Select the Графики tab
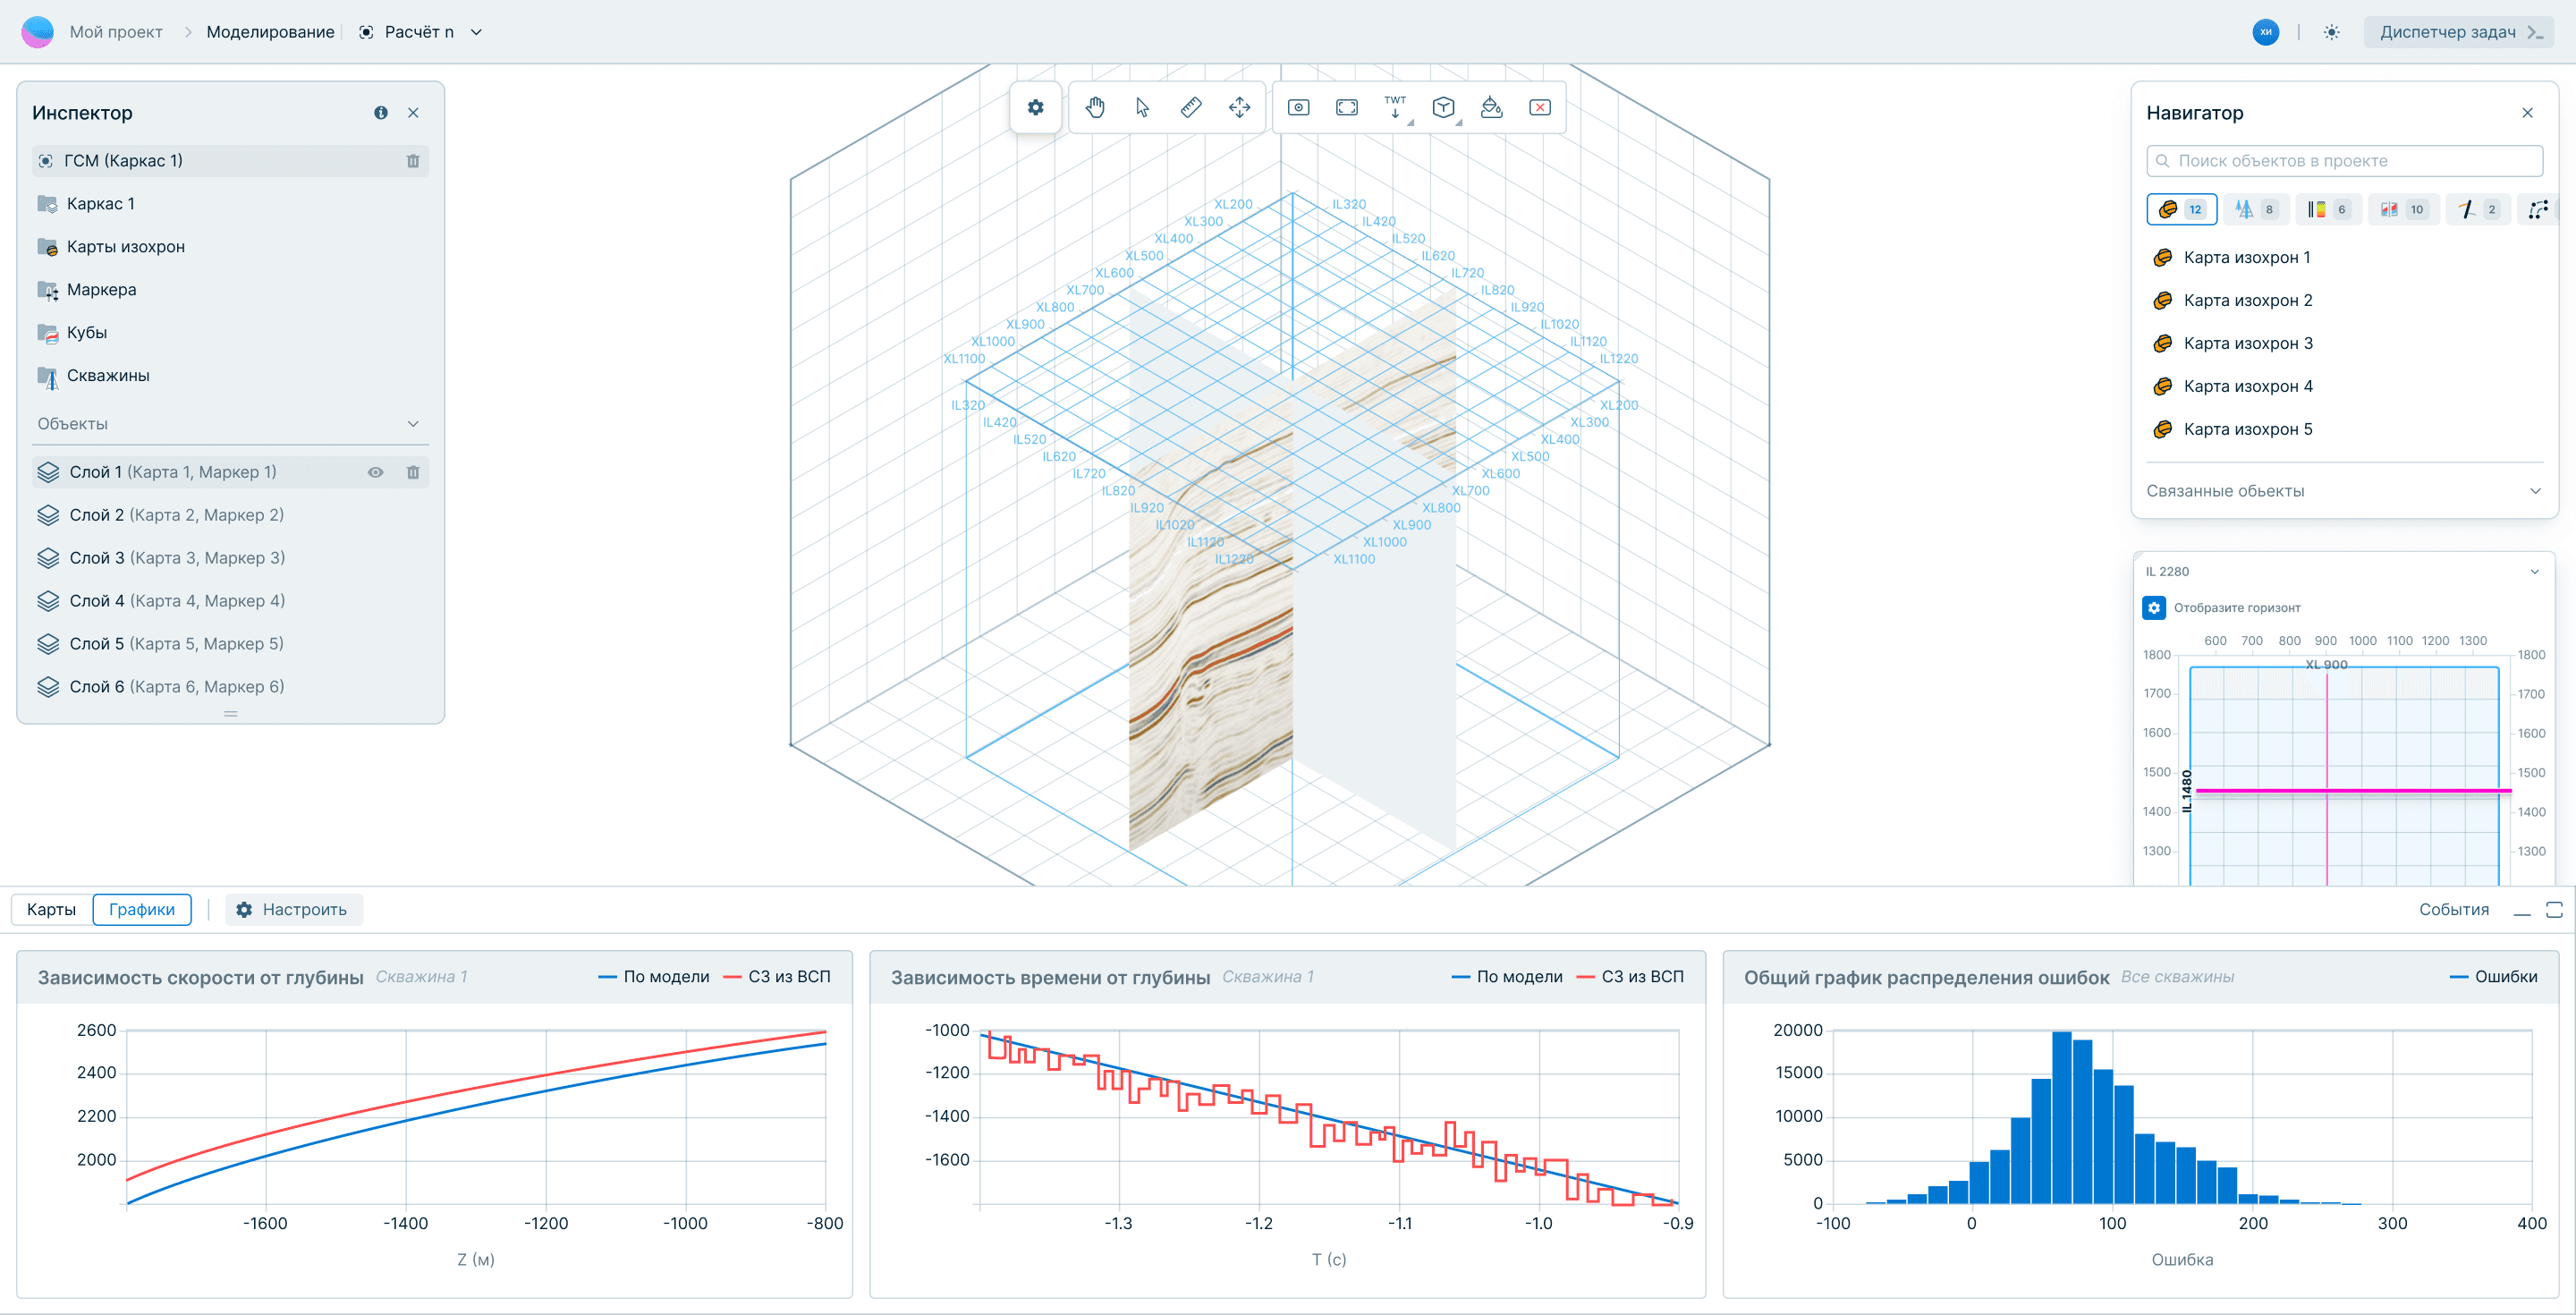Screen dimensions: 2576x1315 coord(142,909)
